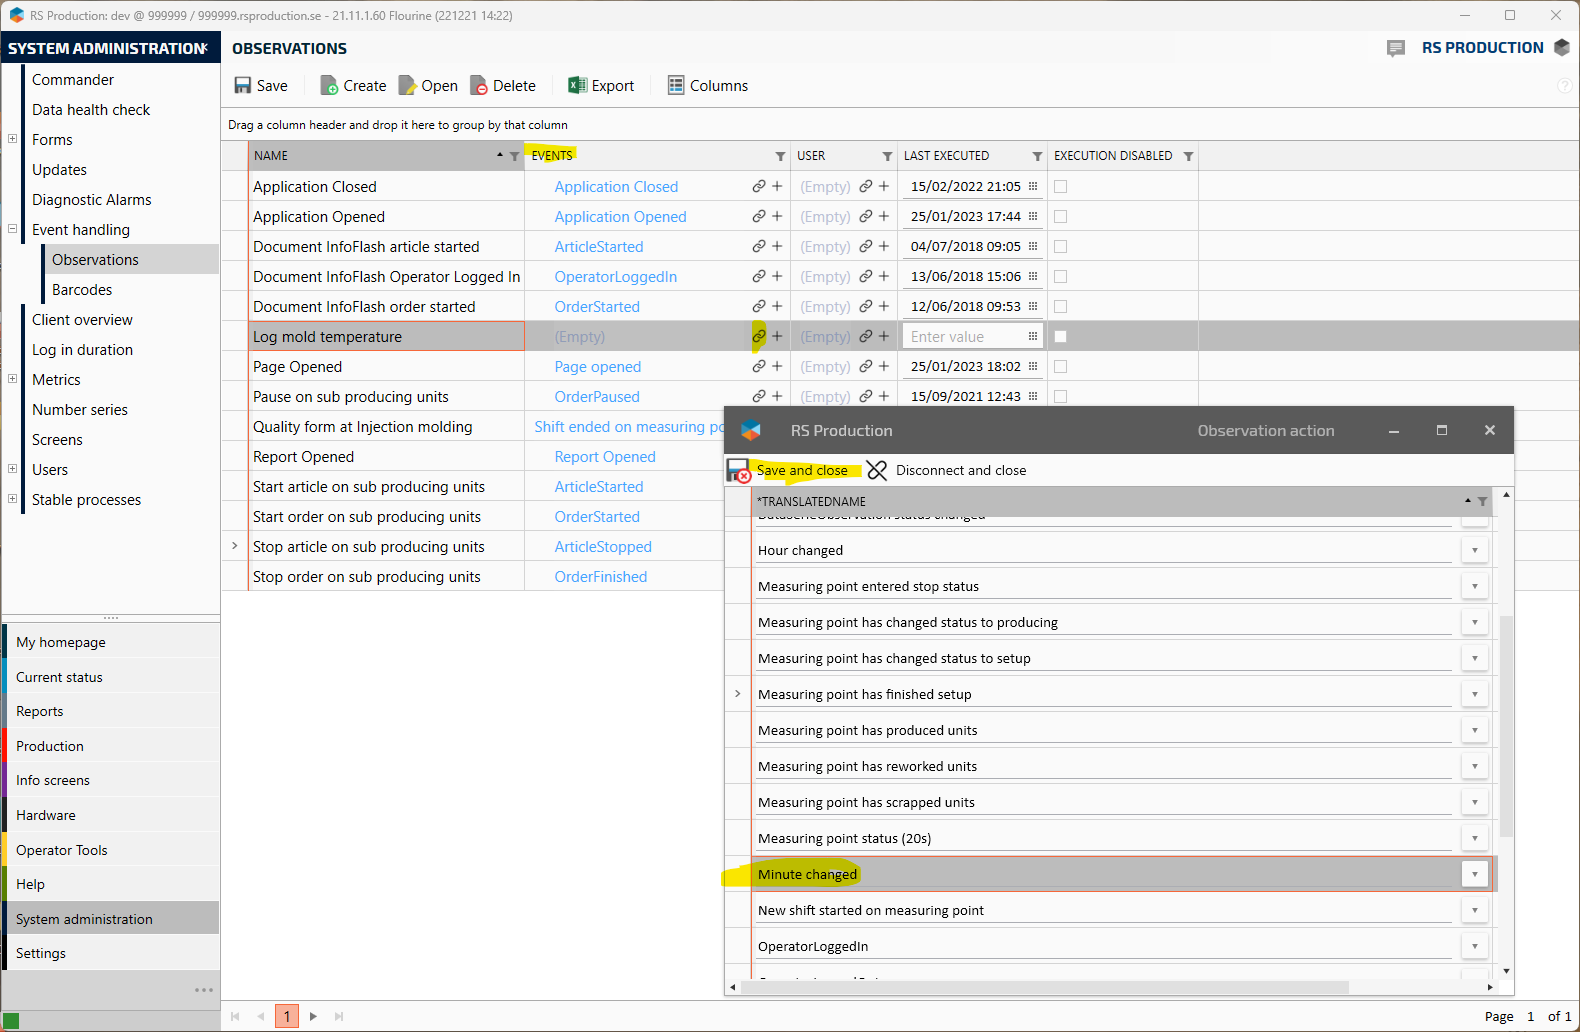Open dropdown for Minute changed row
This screenshot has width=1580, height=1032.
pos(1475,874)
